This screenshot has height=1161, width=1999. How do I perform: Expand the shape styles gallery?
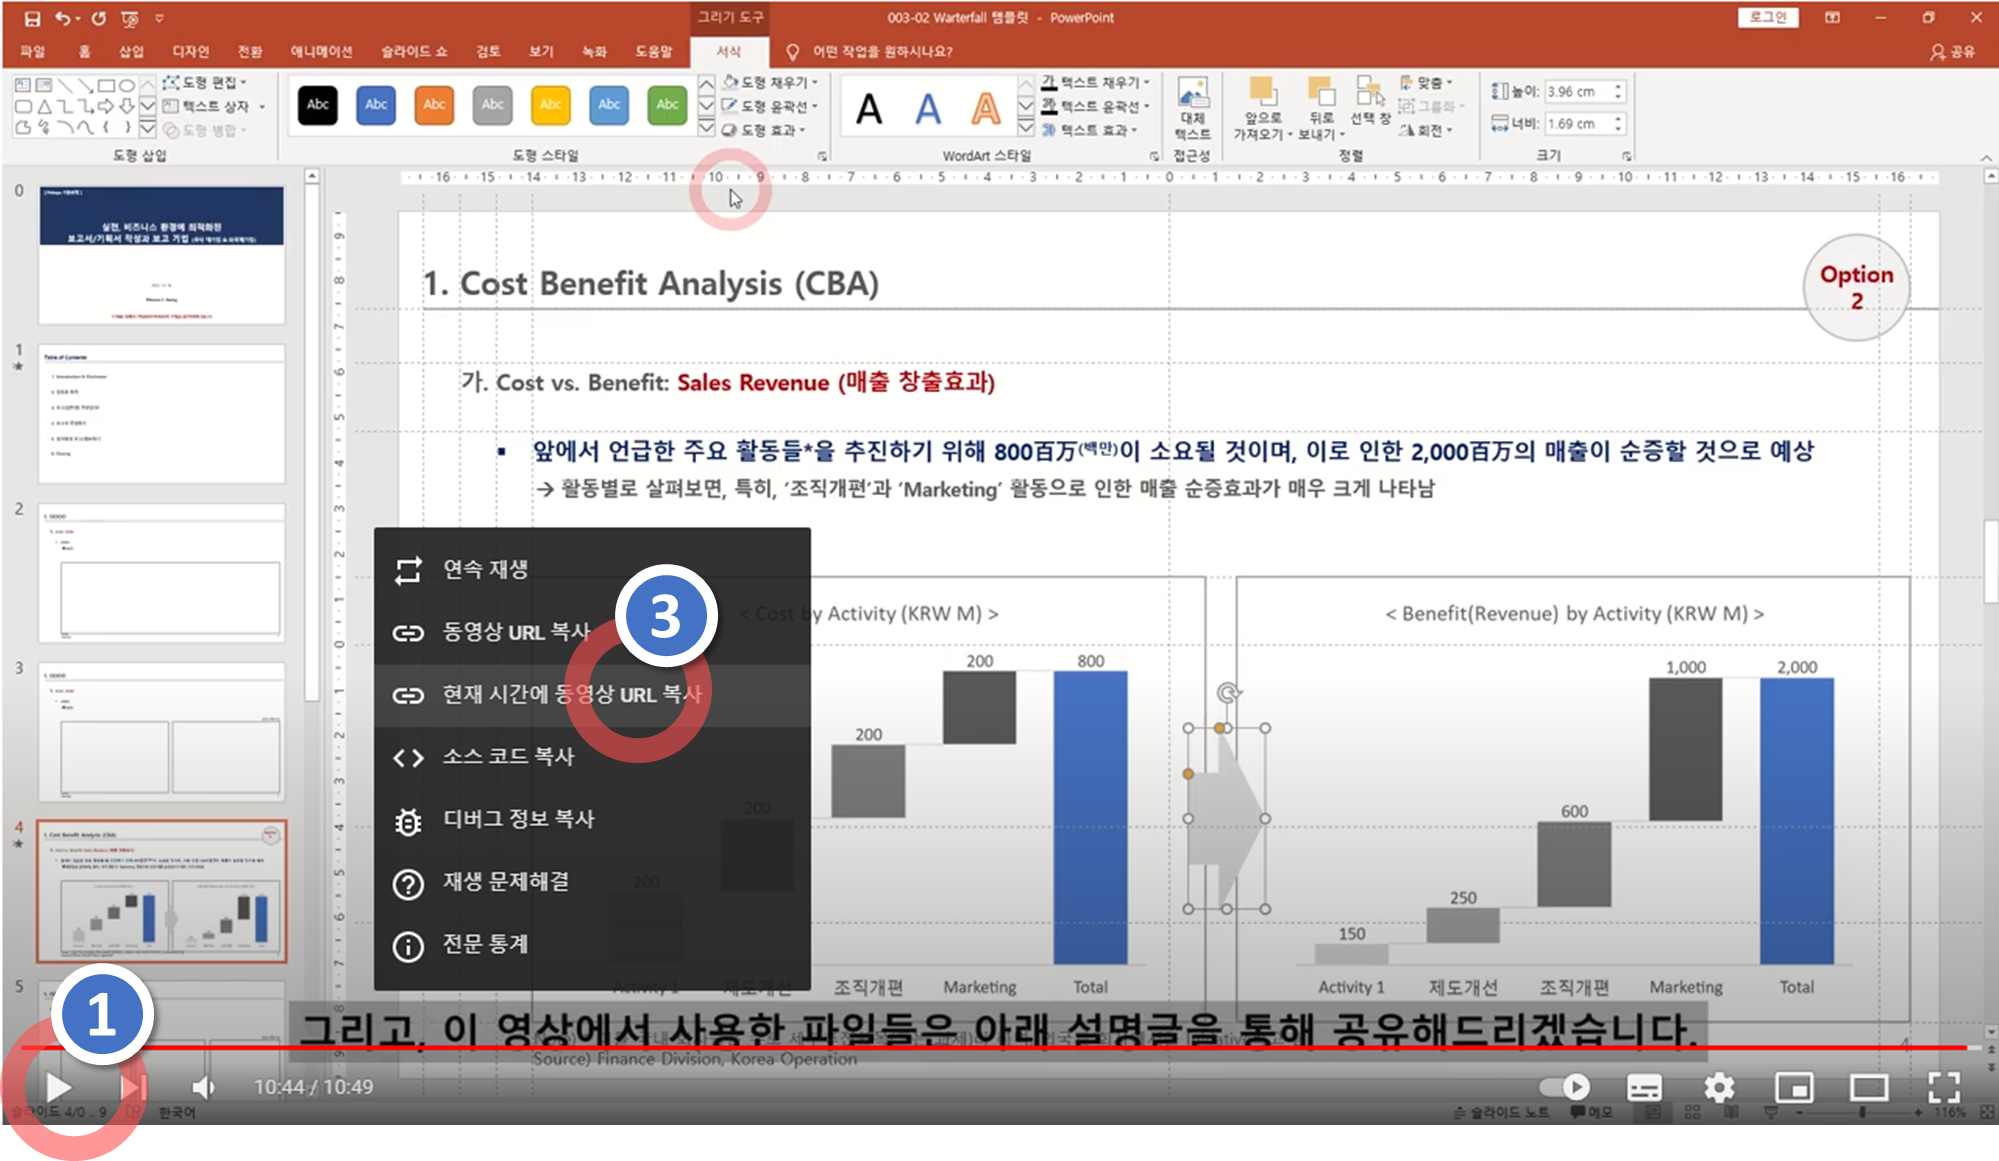coord(706,129)
